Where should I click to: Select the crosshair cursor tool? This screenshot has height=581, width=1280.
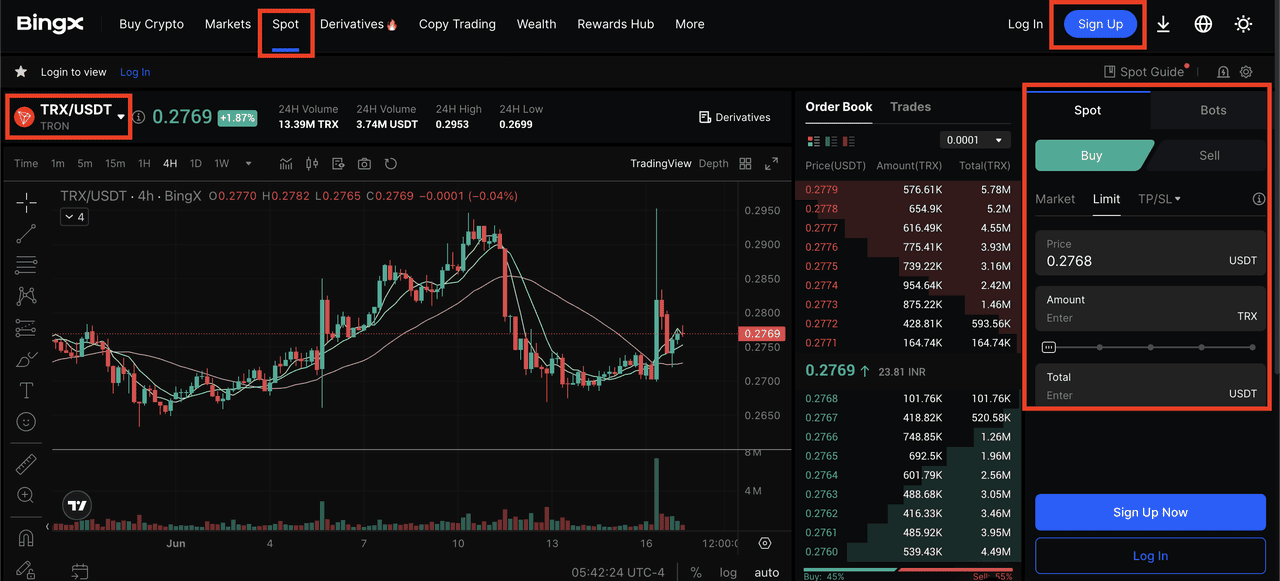point(26,202)
